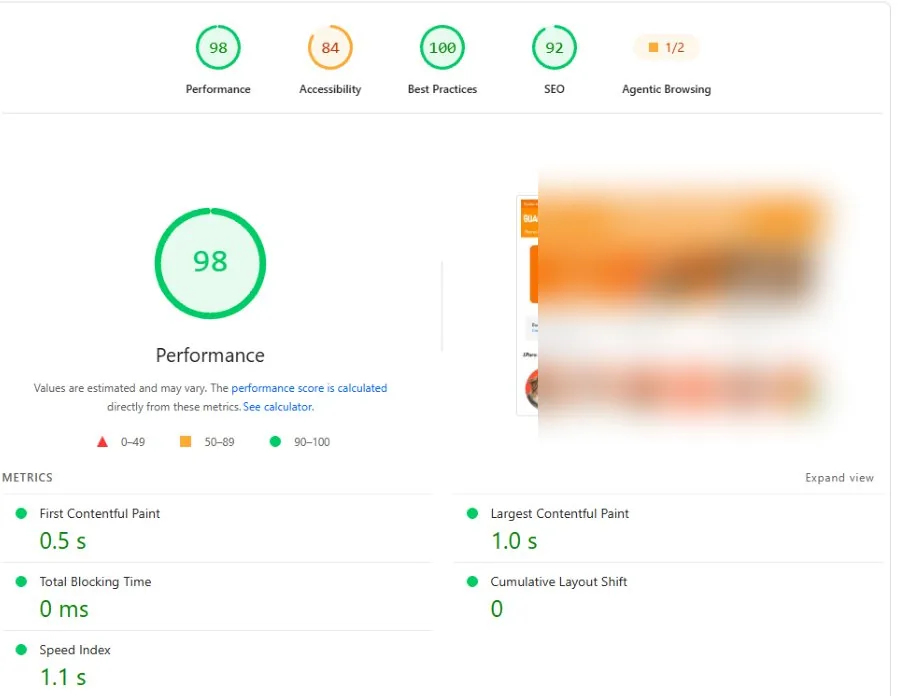Screen dimensions: 898x696
Task: Click the Total Blocking Time value 0 ms
Action: click(64, 609)
